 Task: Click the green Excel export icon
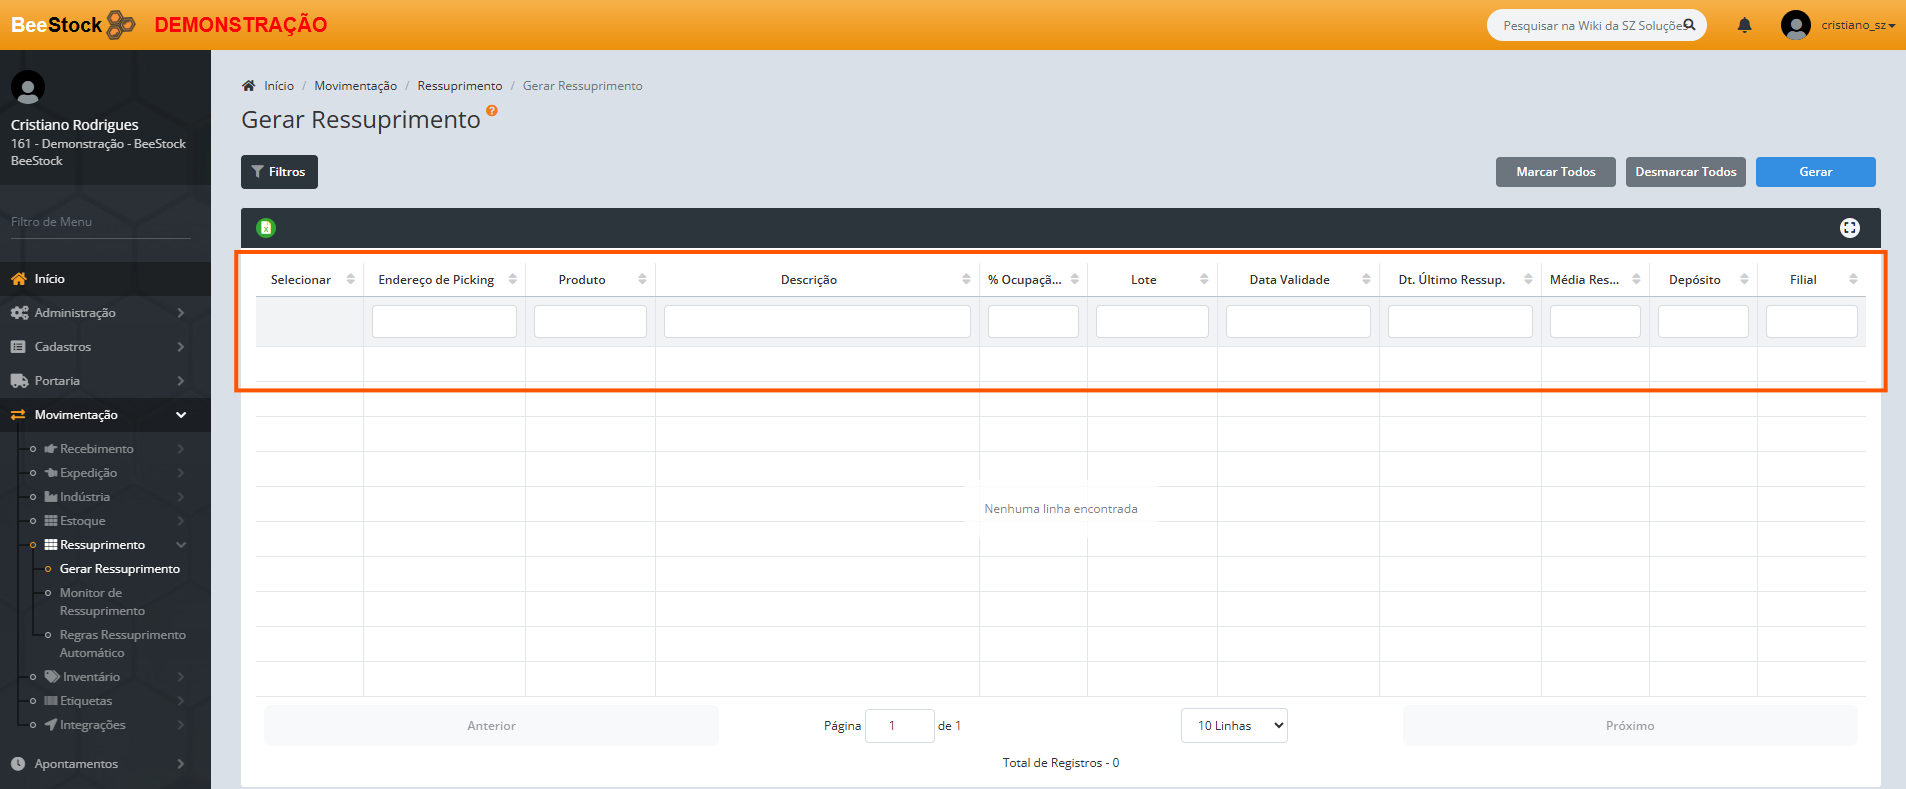[x=266, y=228]
